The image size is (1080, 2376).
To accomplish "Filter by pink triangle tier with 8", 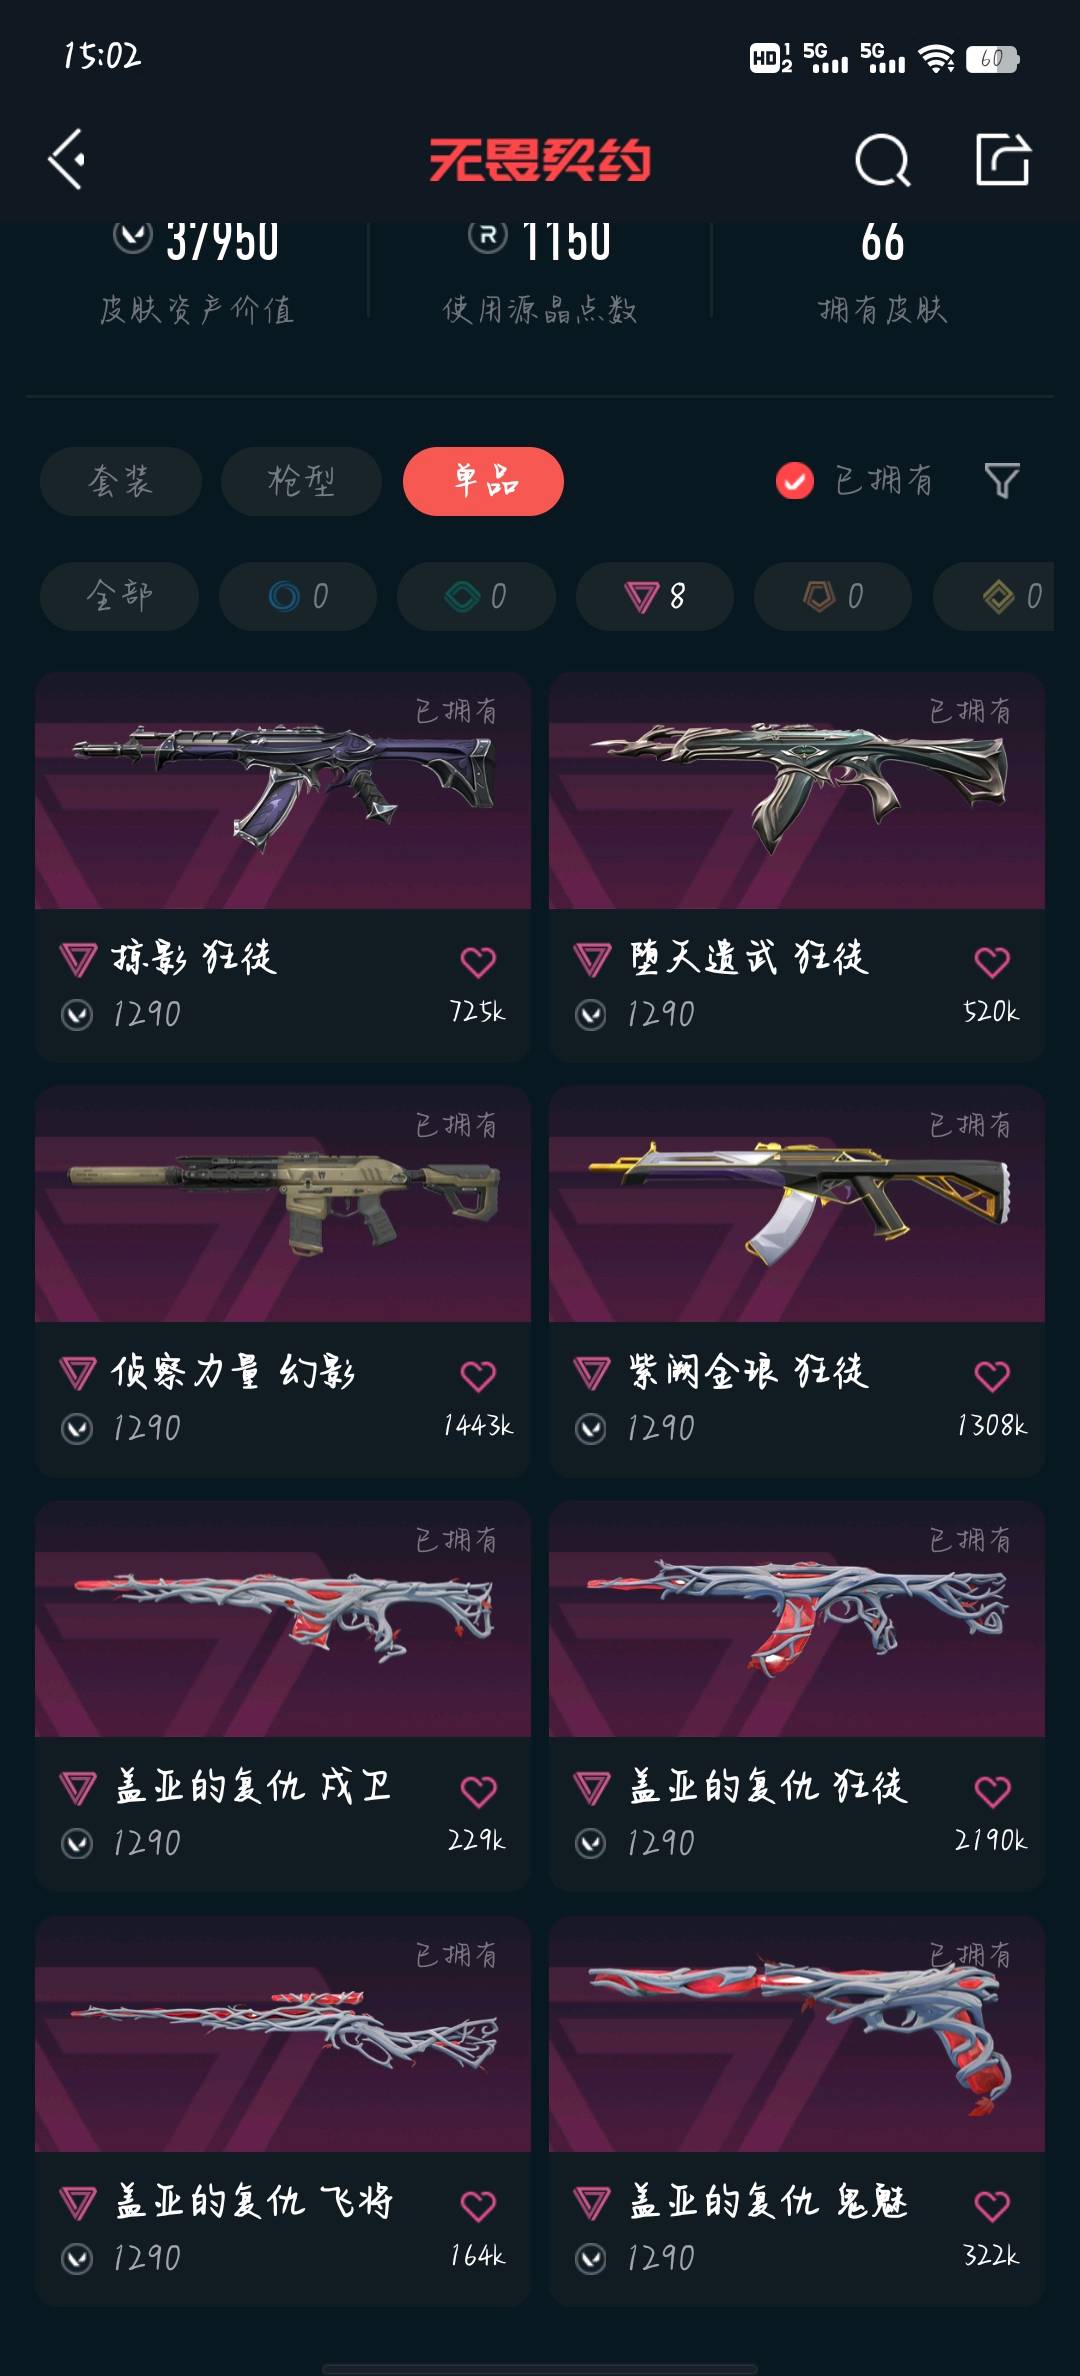I will (654, 596).
